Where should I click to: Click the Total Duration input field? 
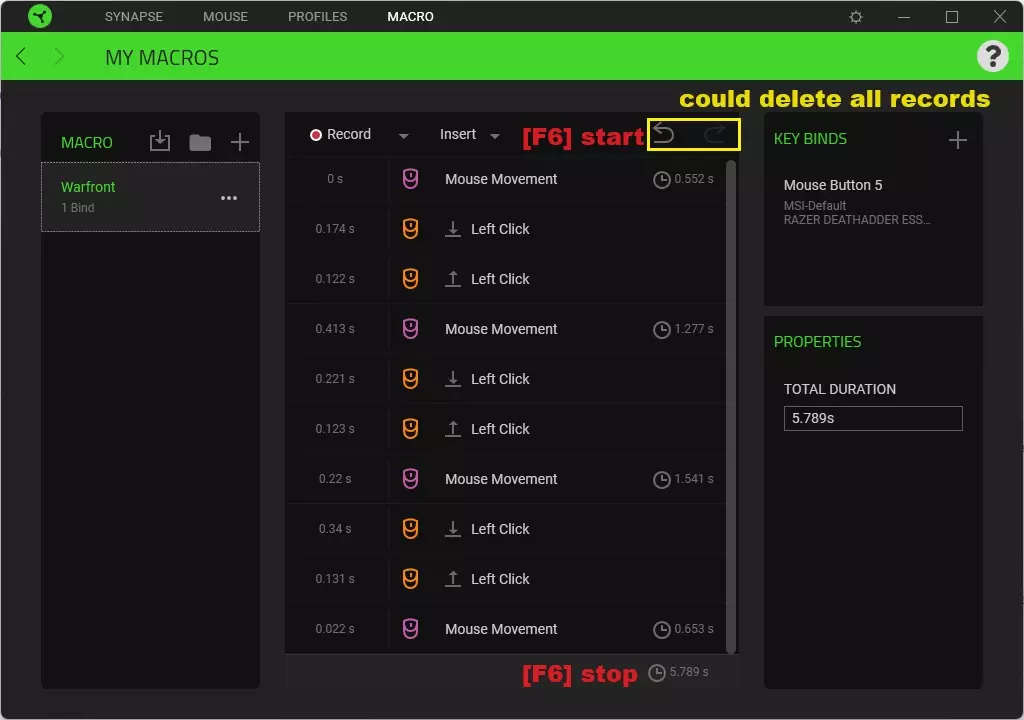tap(872, 418)
